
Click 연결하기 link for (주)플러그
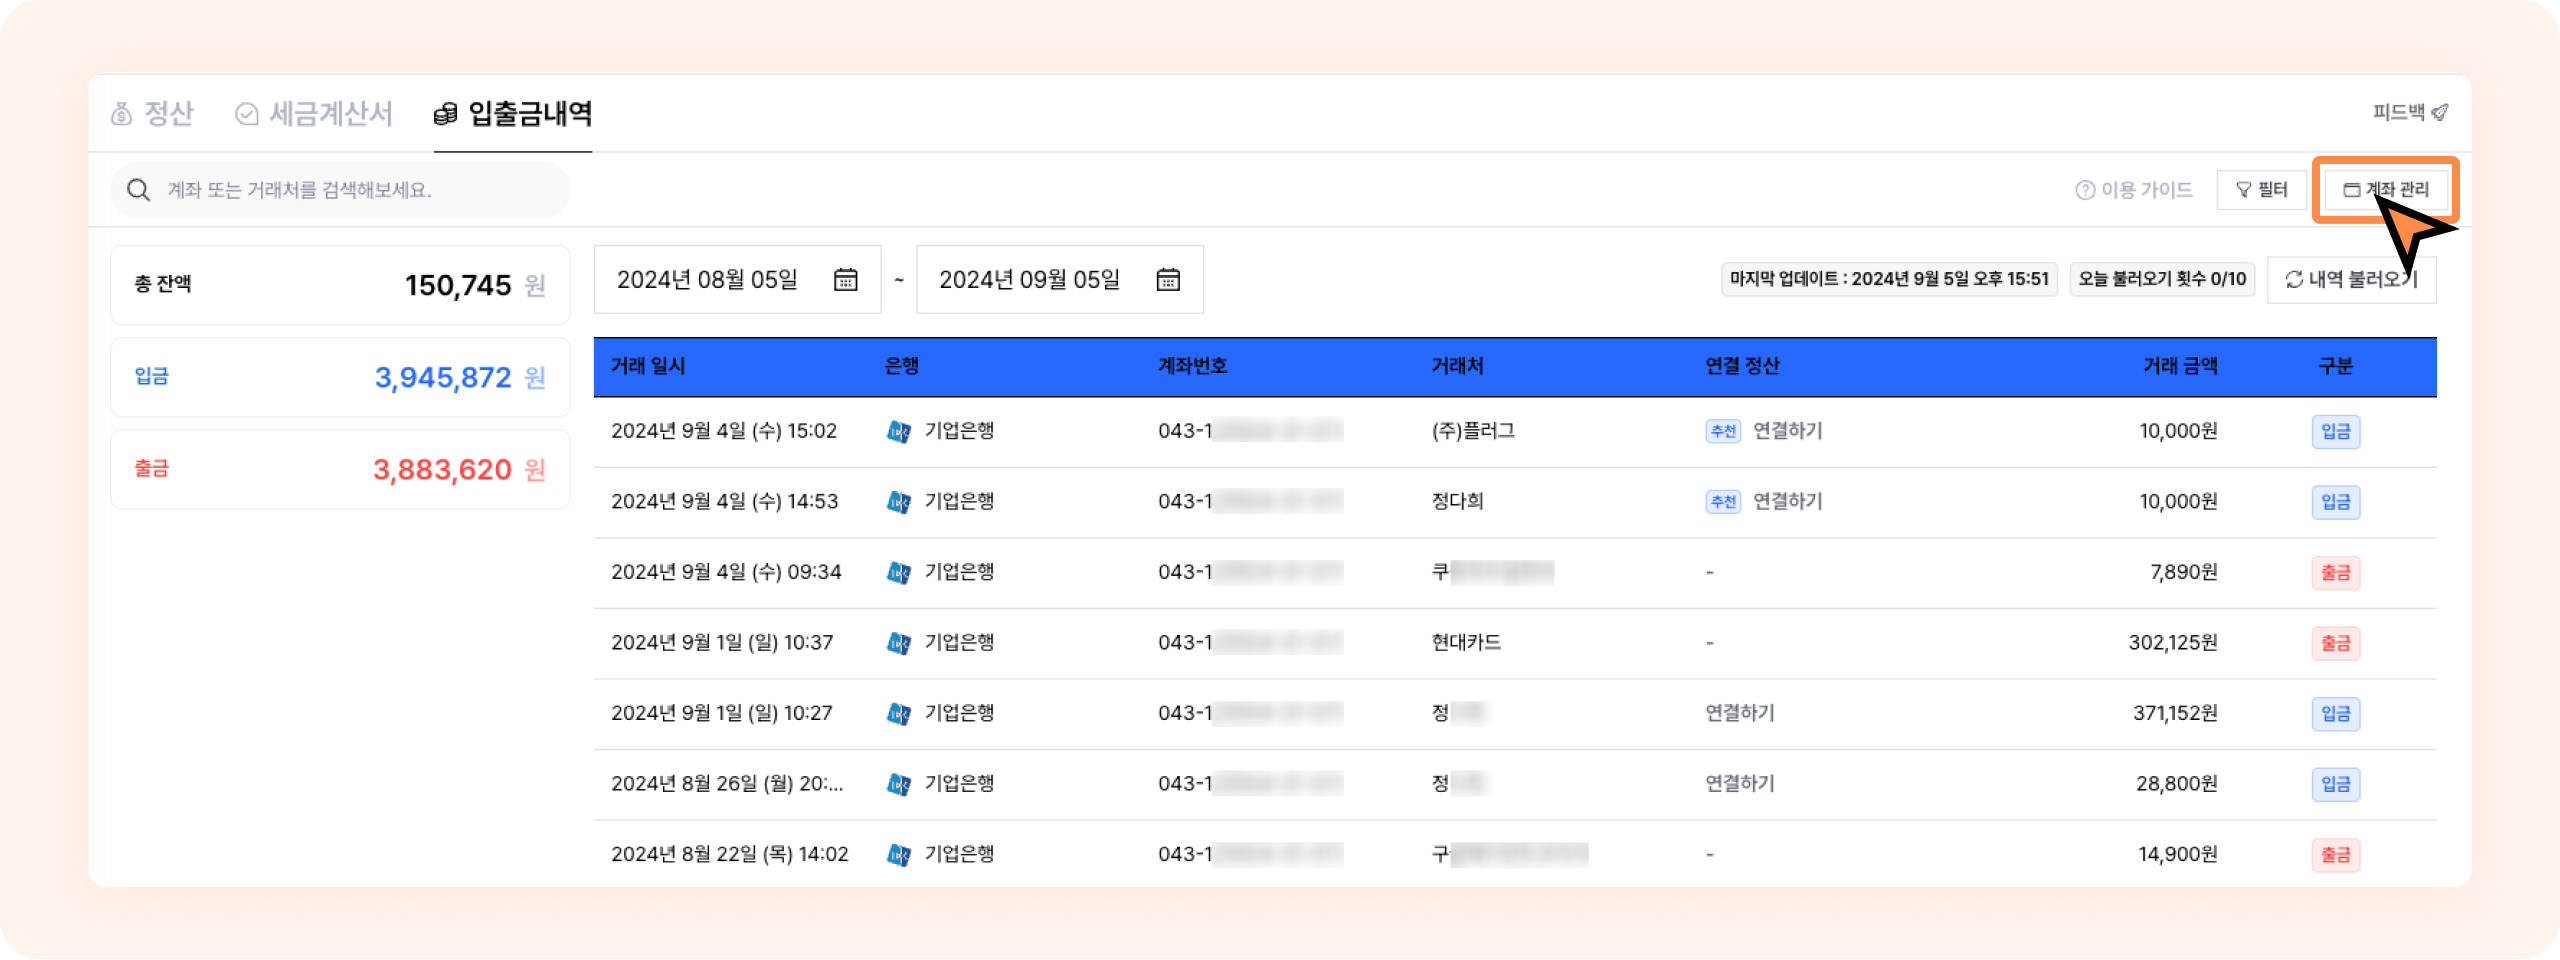(1787, 431)
